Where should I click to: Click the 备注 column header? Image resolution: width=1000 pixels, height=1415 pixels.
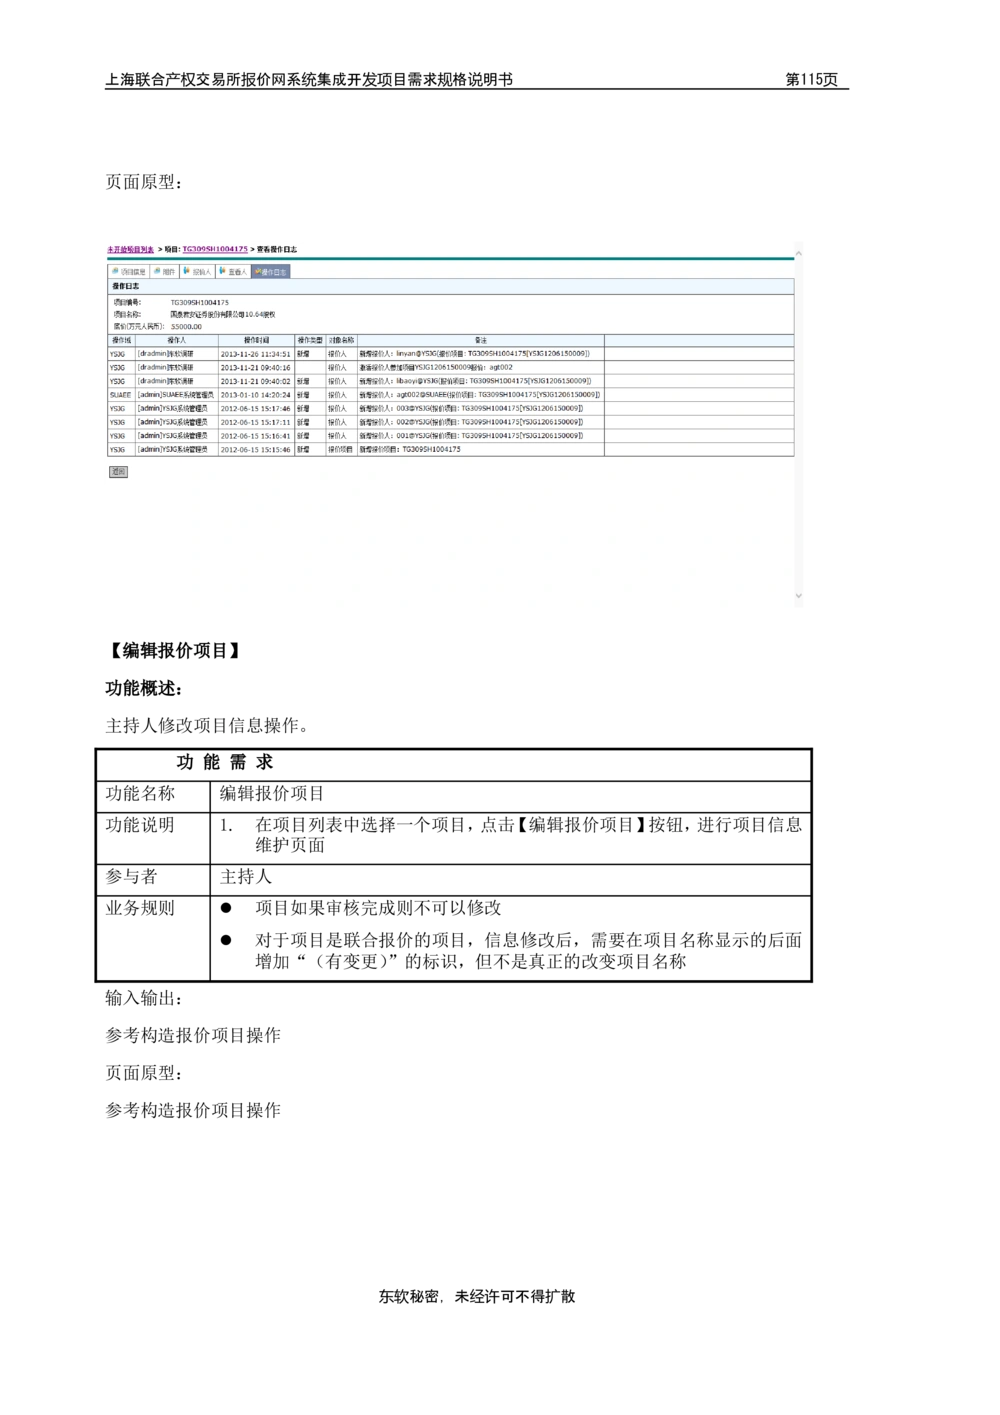(x=480, y=341)
